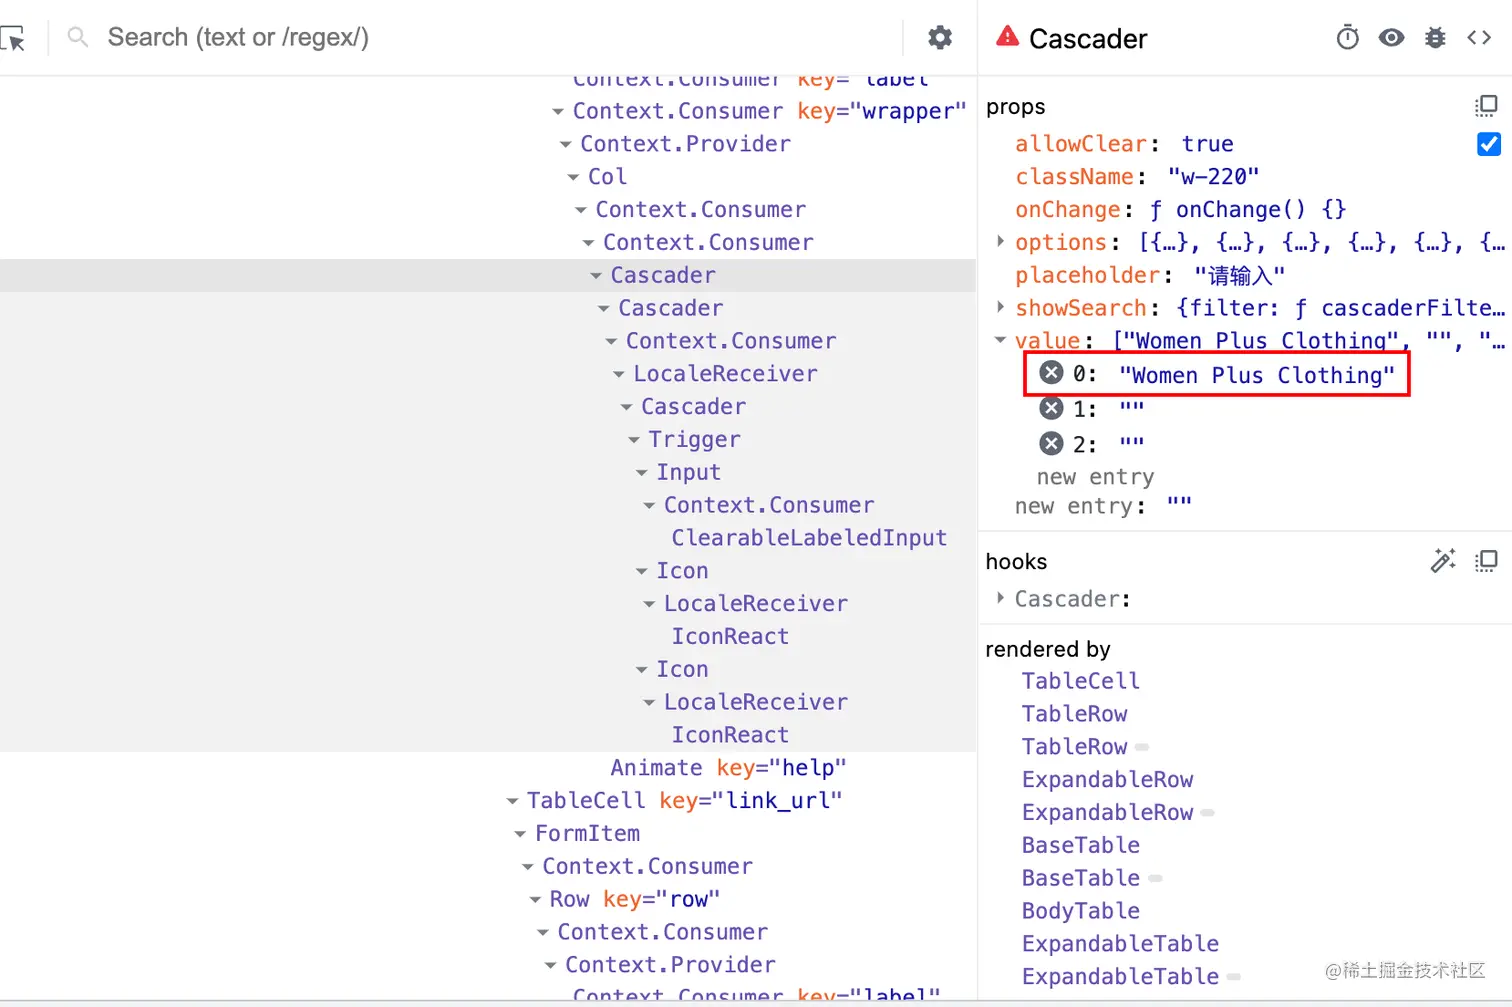Image resolution: width=1512 pixels, height=1007 pixels.
Task: Copy hooks to clipboard icon
Action: 1486,561
